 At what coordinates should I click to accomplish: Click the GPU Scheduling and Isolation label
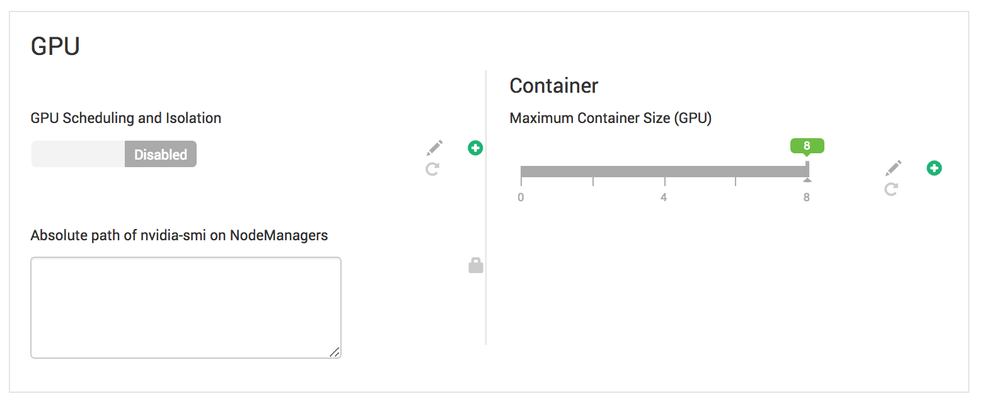[126, 118]
